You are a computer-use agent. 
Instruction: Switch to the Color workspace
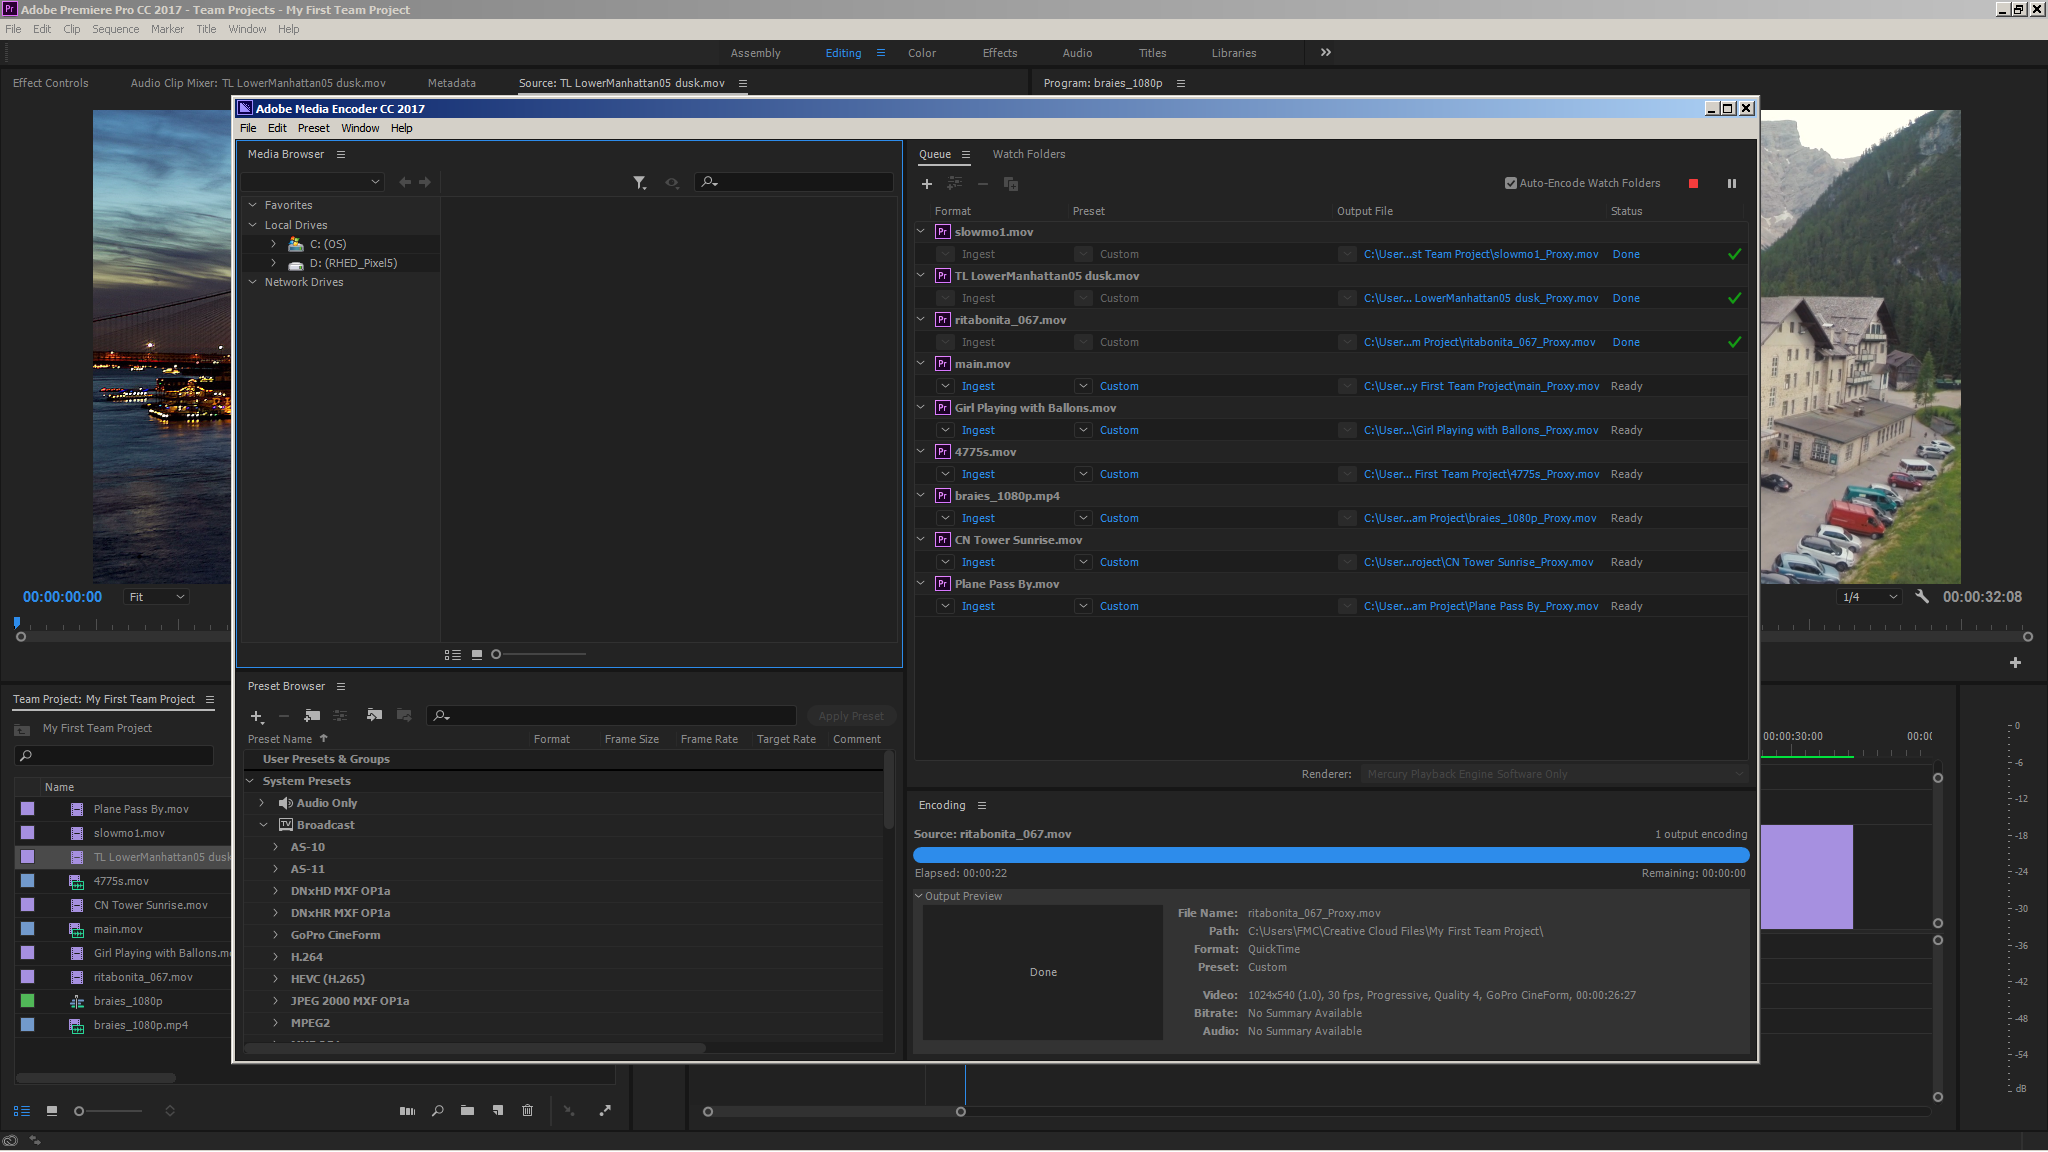point(921,54)
